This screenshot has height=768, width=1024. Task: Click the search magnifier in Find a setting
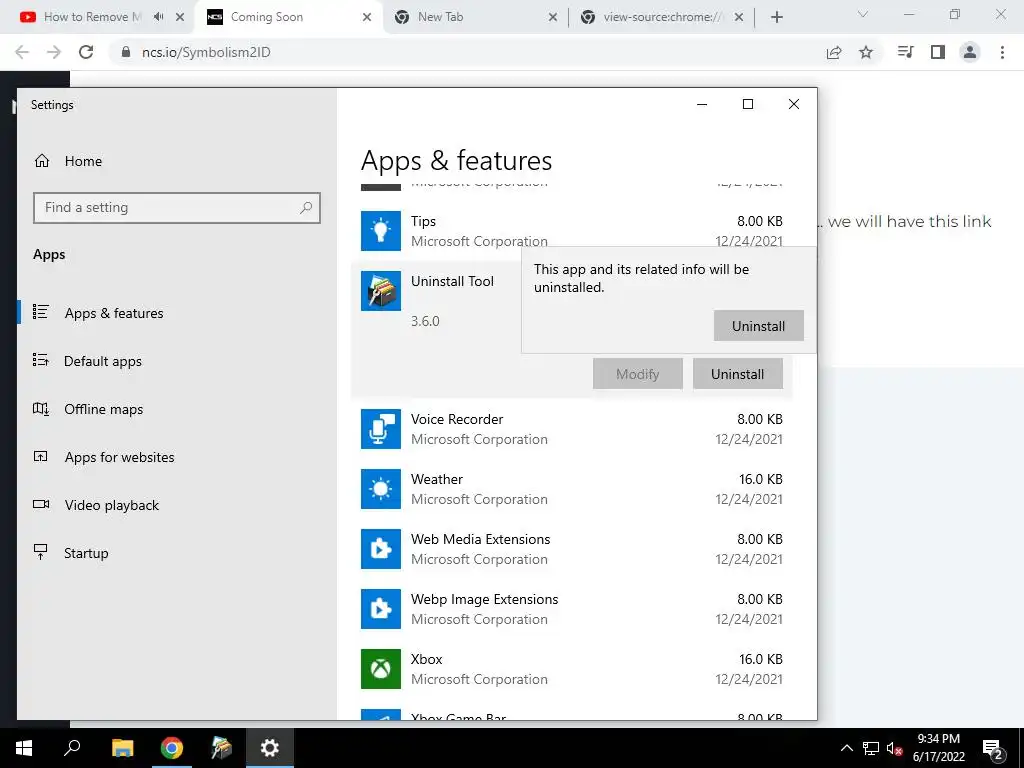pos(306,208)
